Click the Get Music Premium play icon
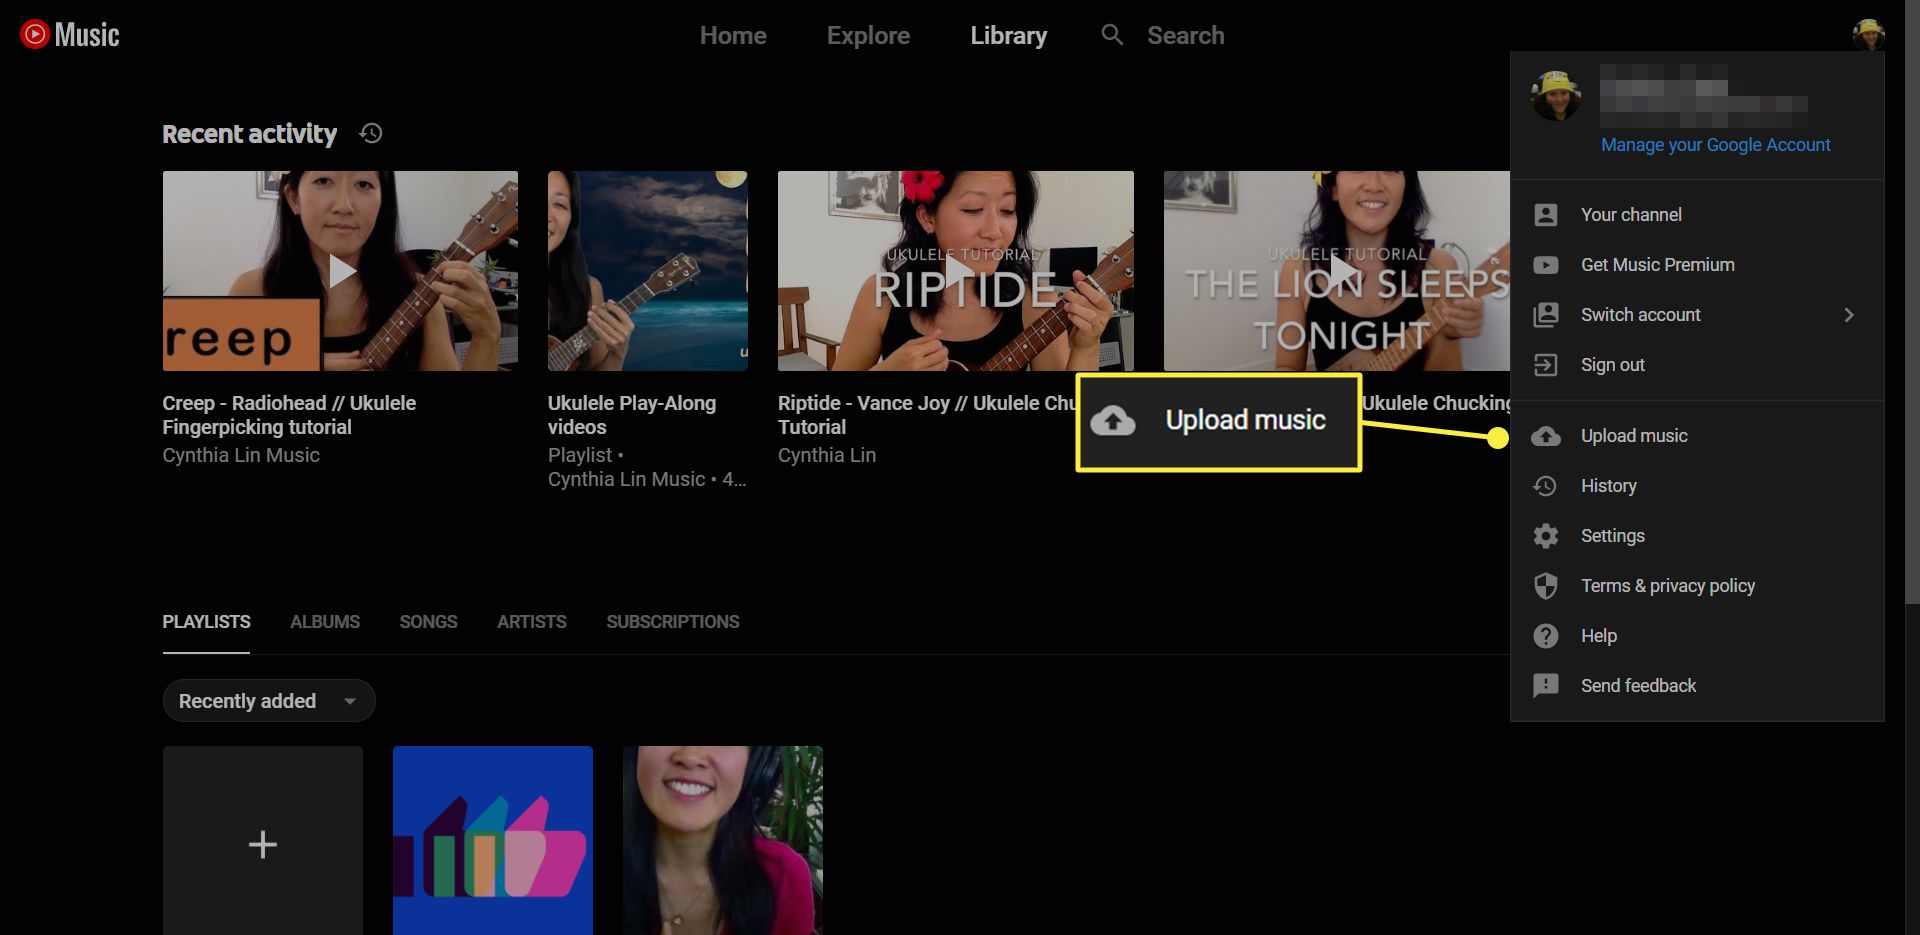Screen dimensions: 1920x935 pyautogui.click(x=1546, y=265)
